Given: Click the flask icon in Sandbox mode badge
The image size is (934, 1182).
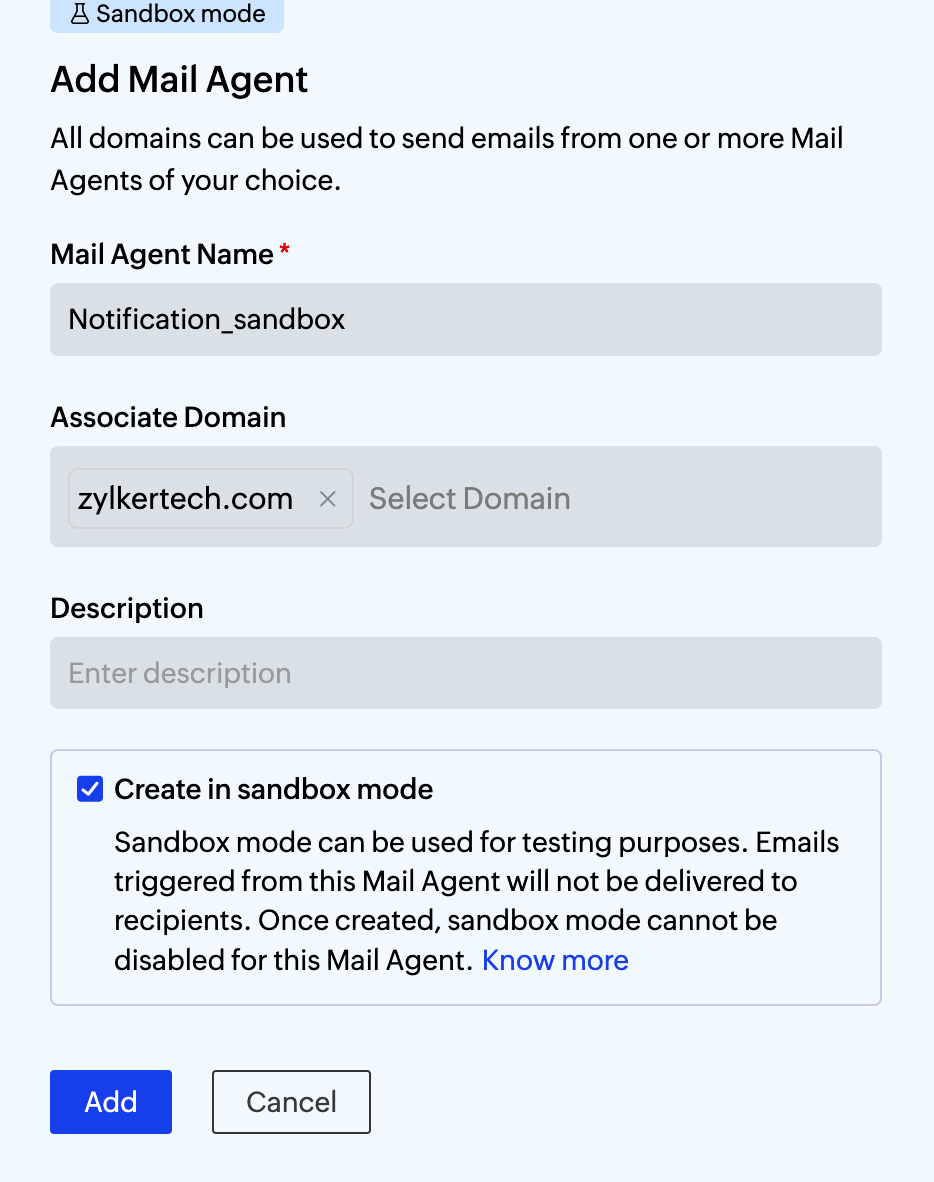Looking at the screenshot, I should [79, 14].
